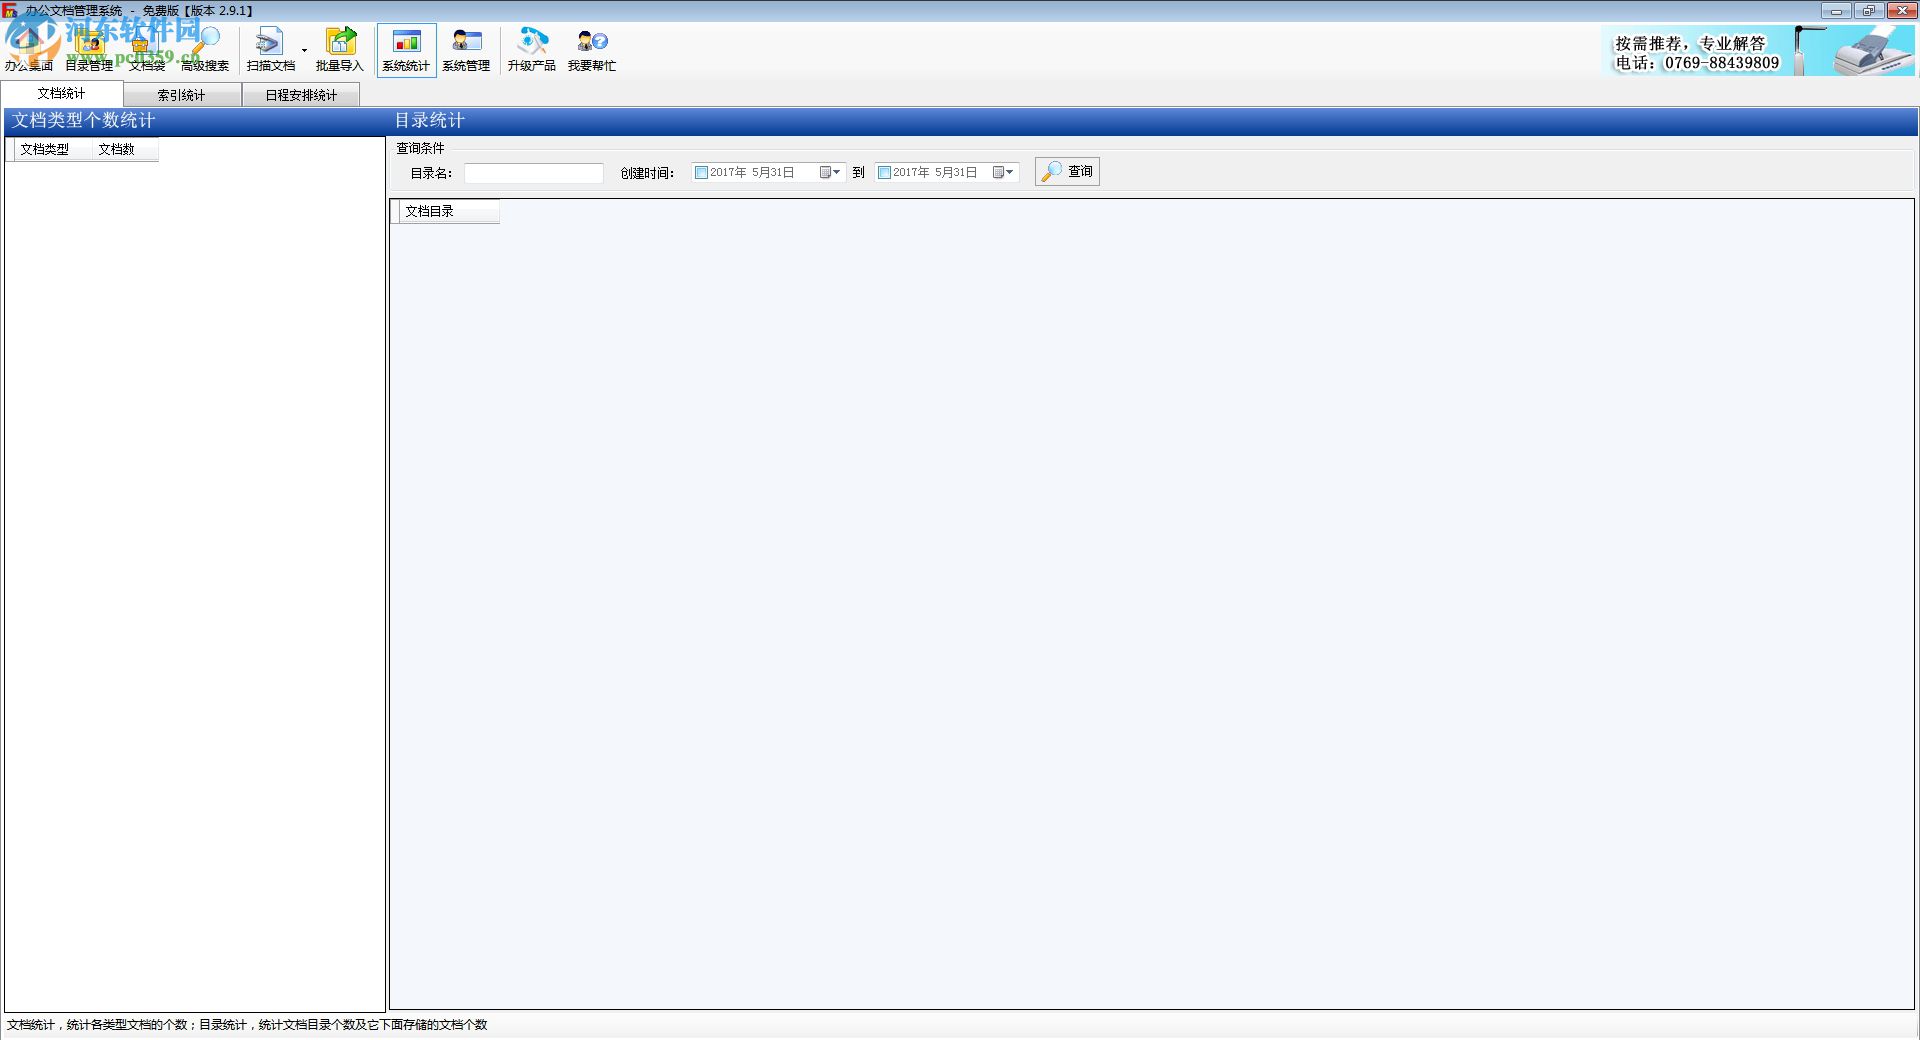Launch 高级搜索 advanced search
This screenshot has width=1920, height=1040.
click(x=203, y=48)
